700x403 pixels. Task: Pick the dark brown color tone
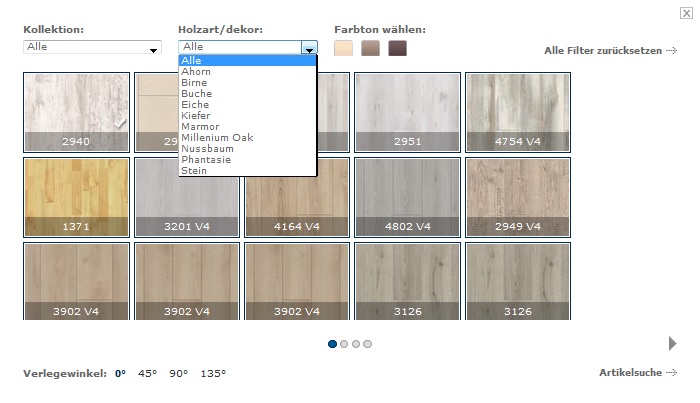point(397,48)
